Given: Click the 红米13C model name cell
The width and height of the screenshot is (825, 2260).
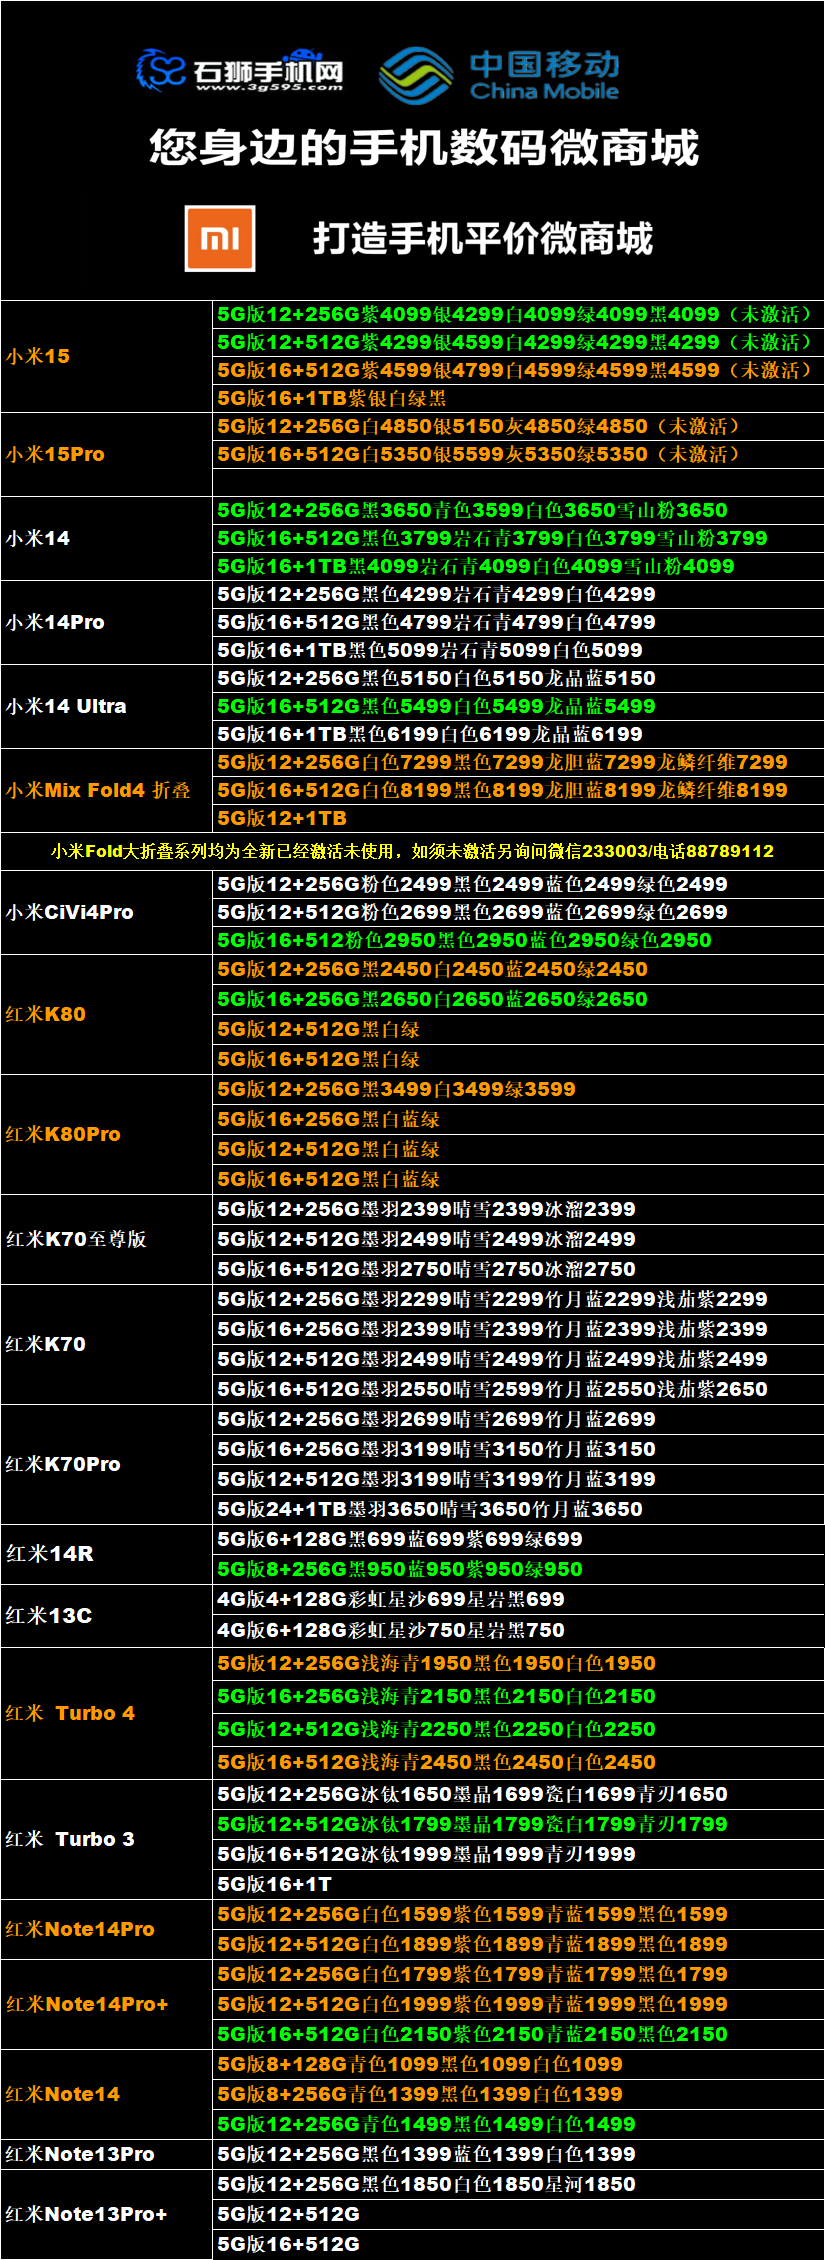Looking at the screenshot, I should click(x=106, y=1615).
